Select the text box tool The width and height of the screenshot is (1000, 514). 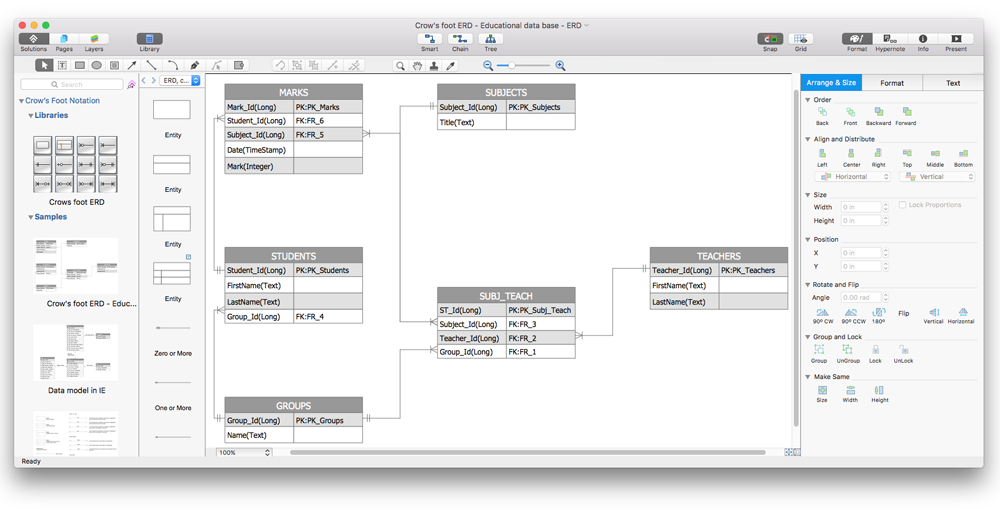62,65
